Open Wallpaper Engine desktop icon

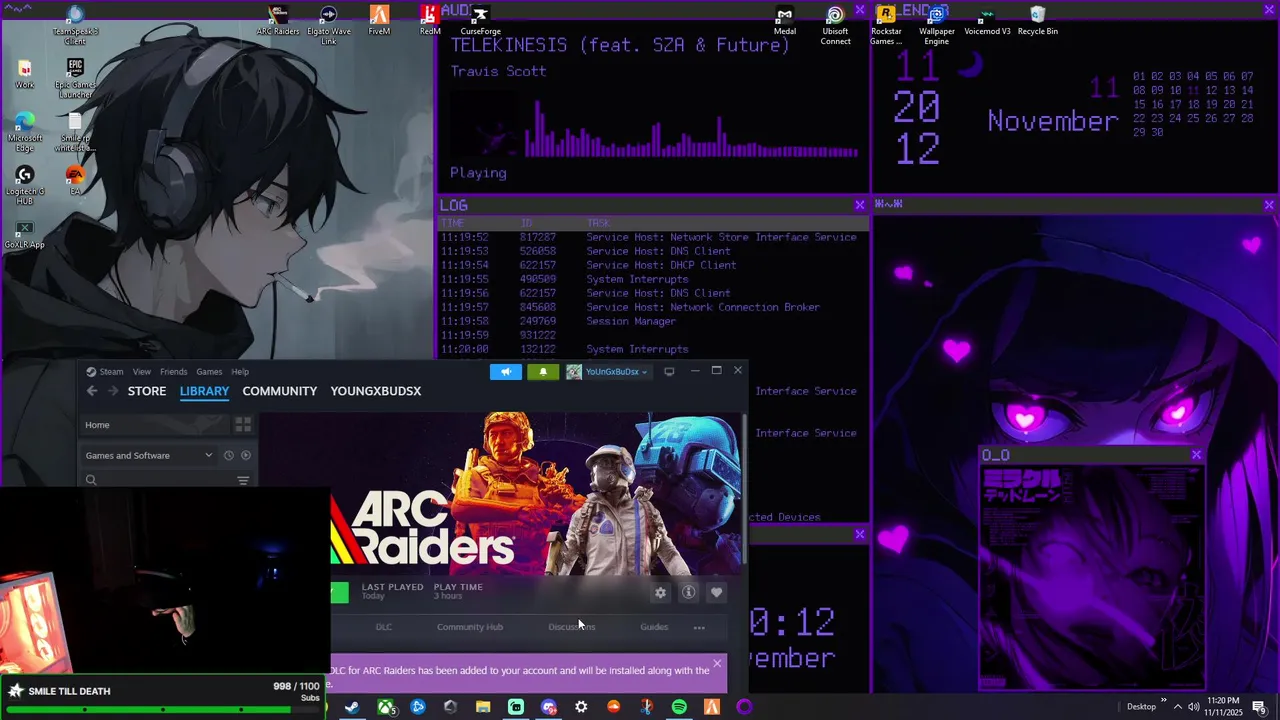point(936,24)
